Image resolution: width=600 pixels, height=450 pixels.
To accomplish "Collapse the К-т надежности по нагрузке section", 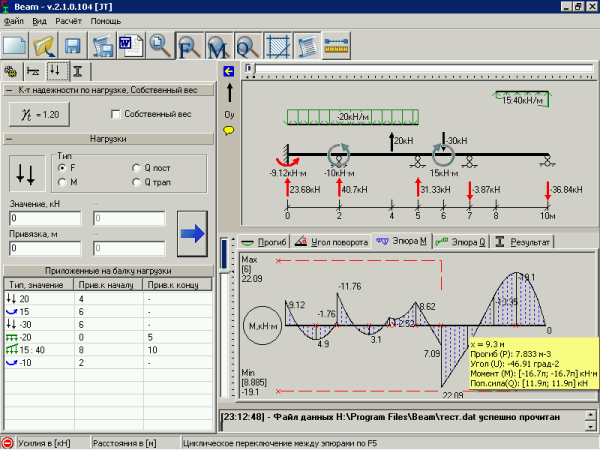I will click(x=9, y=90).
